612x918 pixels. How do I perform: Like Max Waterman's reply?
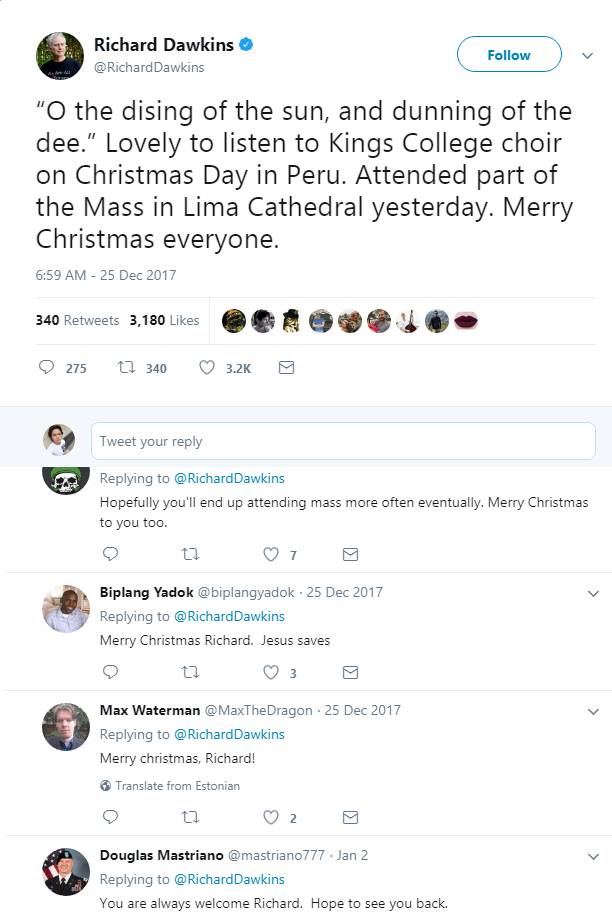pyautogui.click(x=270, y=817)
